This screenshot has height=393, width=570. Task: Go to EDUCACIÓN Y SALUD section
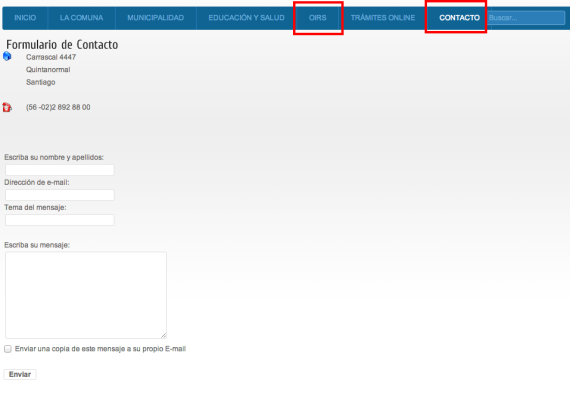tap(246, 18)
